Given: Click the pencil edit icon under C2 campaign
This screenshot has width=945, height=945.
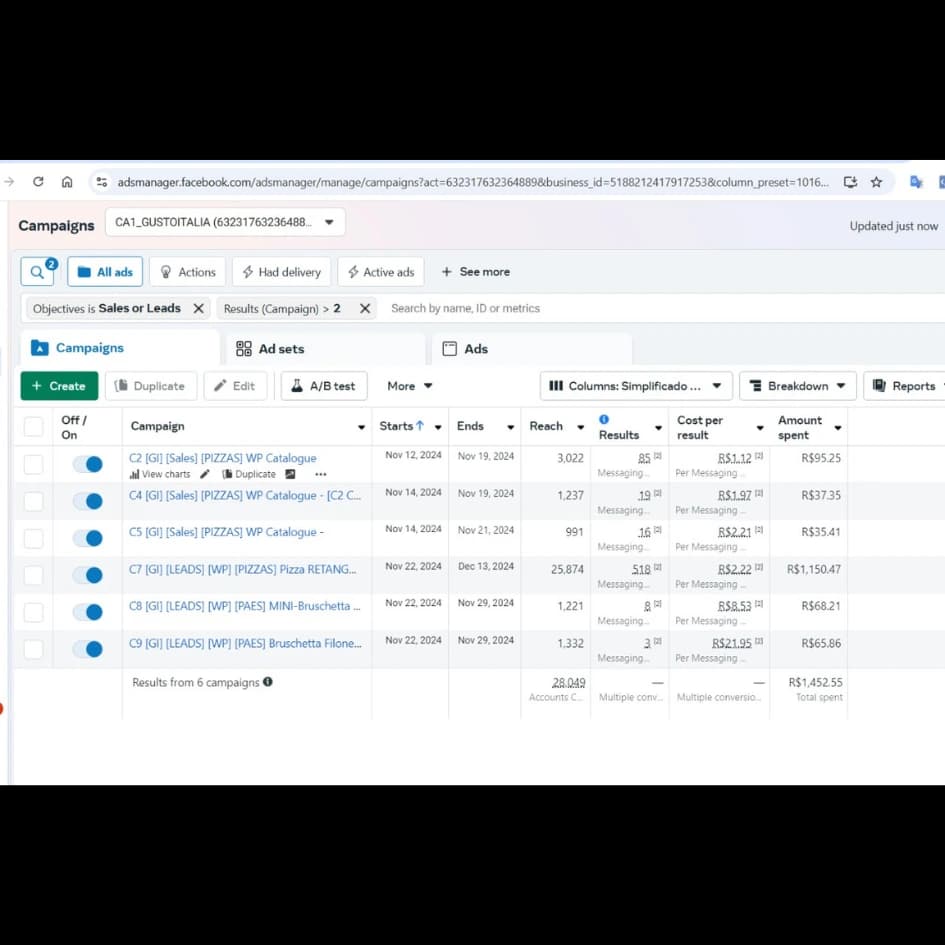Looking at the screenshot, I should coord(205,474).
